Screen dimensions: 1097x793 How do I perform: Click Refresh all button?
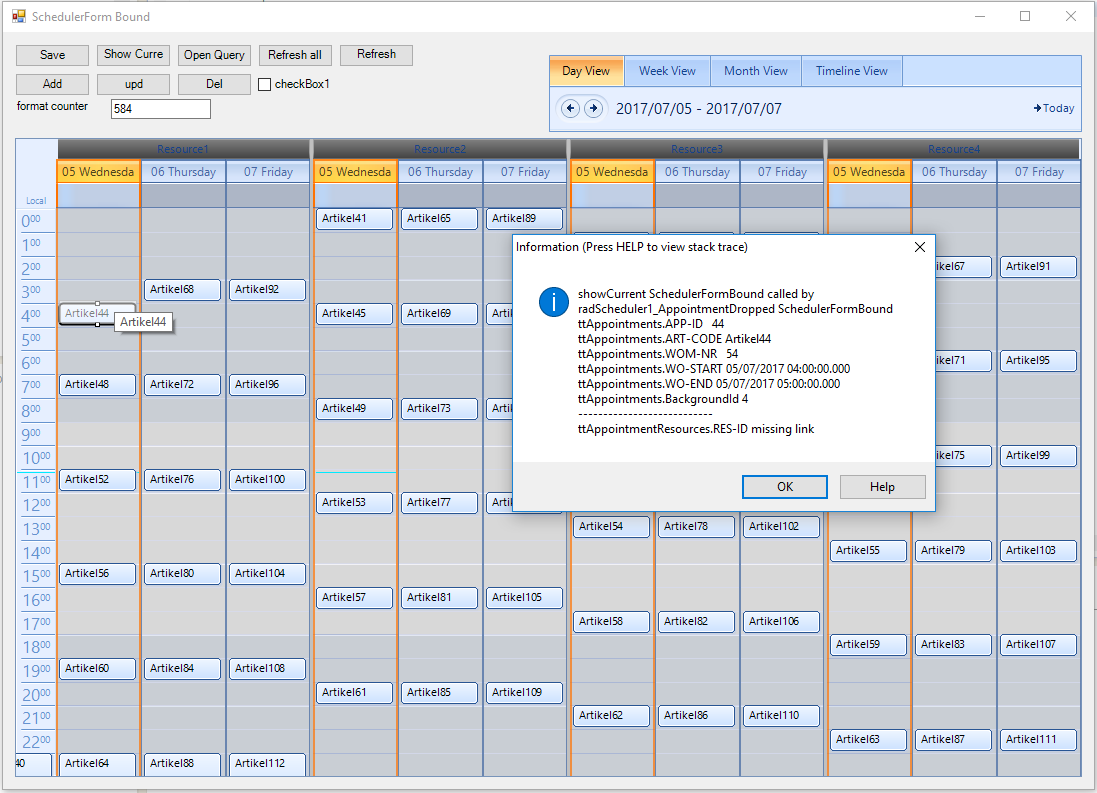click(x=295, y=55)
